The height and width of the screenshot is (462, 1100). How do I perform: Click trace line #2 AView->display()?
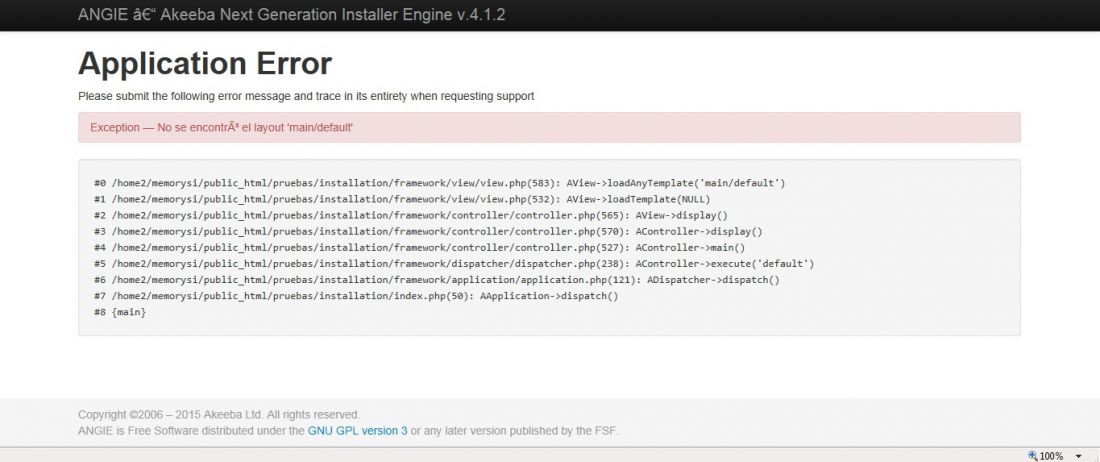(410, 215)
